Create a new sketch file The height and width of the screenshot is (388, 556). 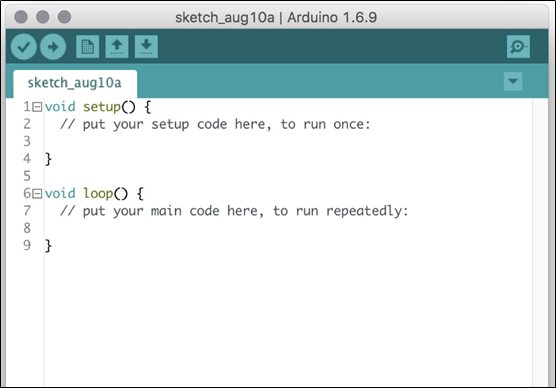(x=88, y=46)
